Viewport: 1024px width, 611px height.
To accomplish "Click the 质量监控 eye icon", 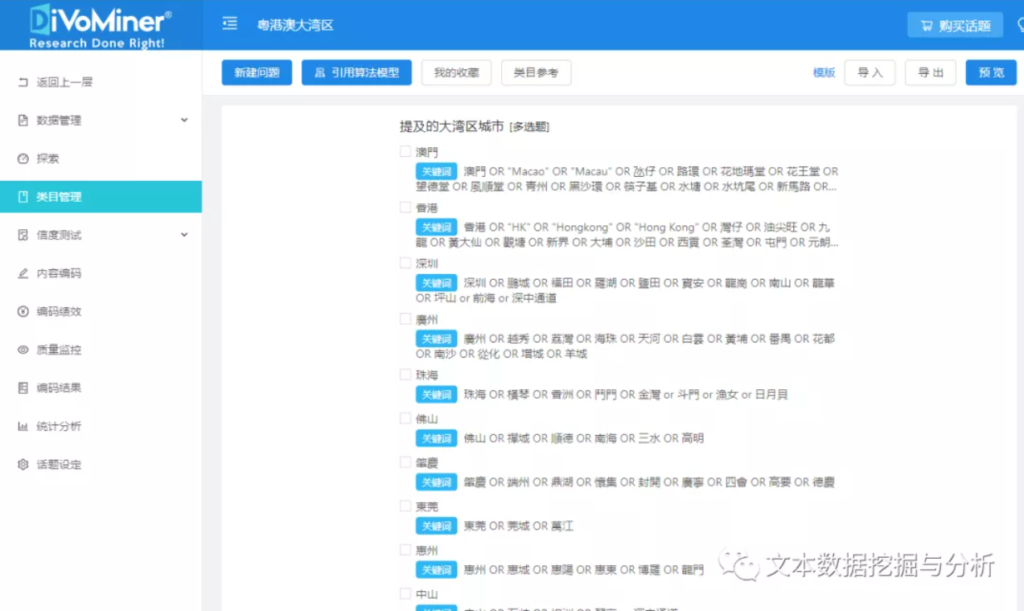I will coord(23,350).
